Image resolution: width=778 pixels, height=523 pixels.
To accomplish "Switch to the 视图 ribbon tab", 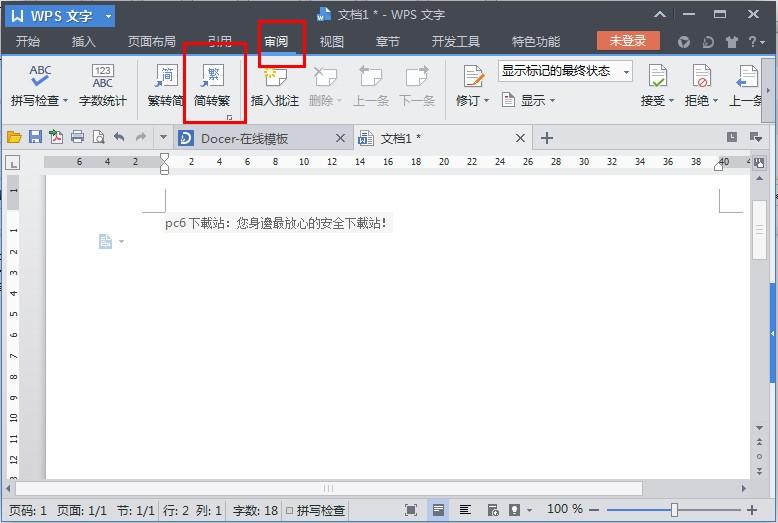I will [x=332, y=42].
